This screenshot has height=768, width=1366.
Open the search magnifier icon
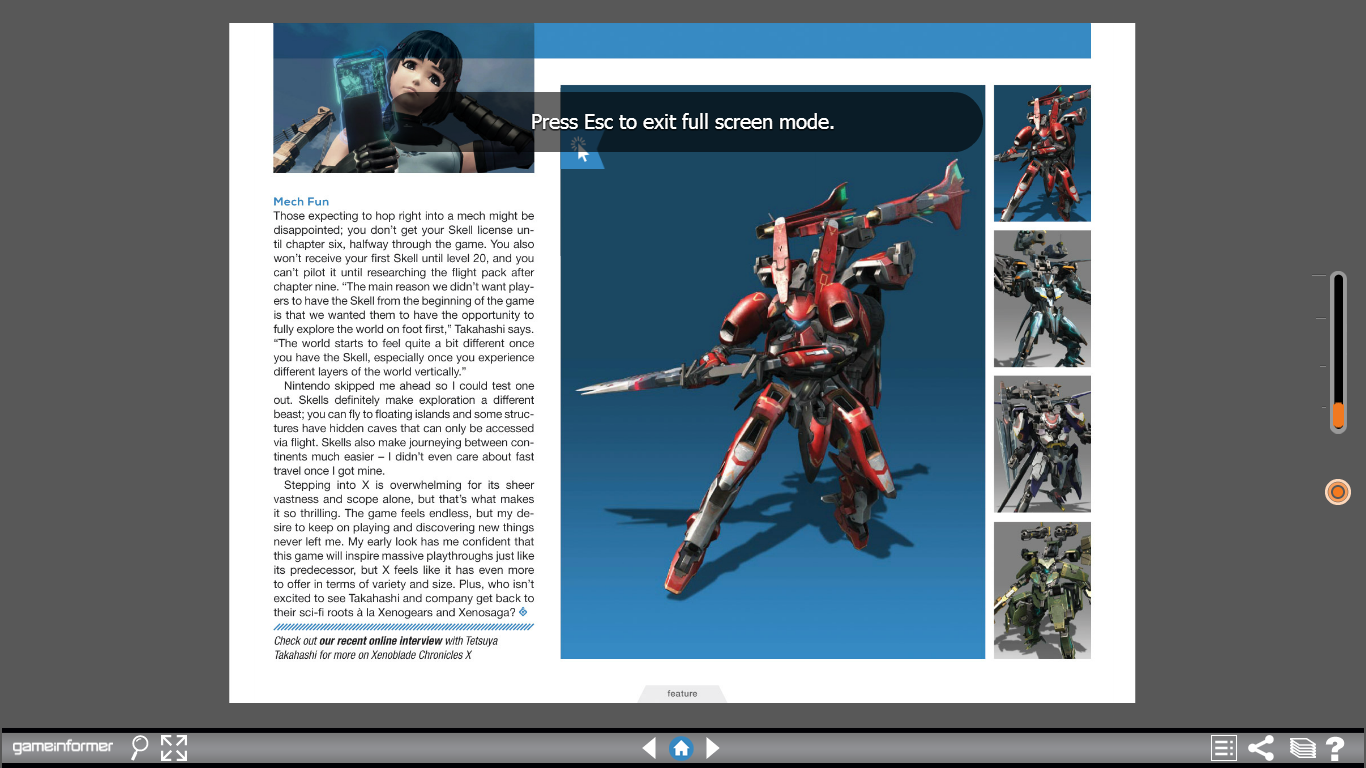pos(140,747)
